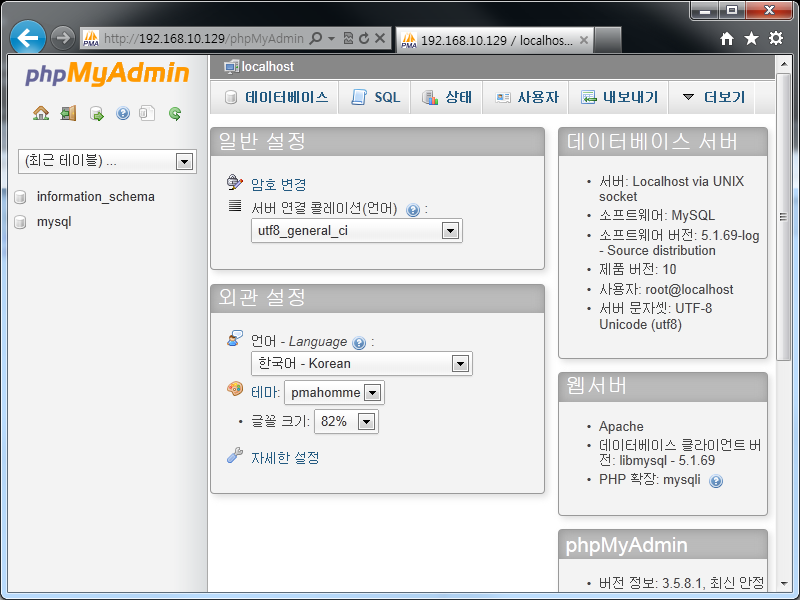Click the localhost server icon in breadcrumb

(231, 67)
